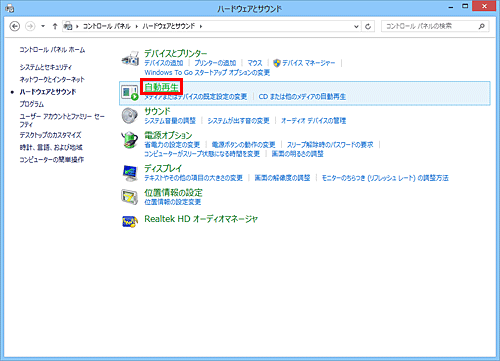Open the ディスプレイ heading link
Image resolution: width=500 pixels, height=361 pixels.
tap(163, 169)
